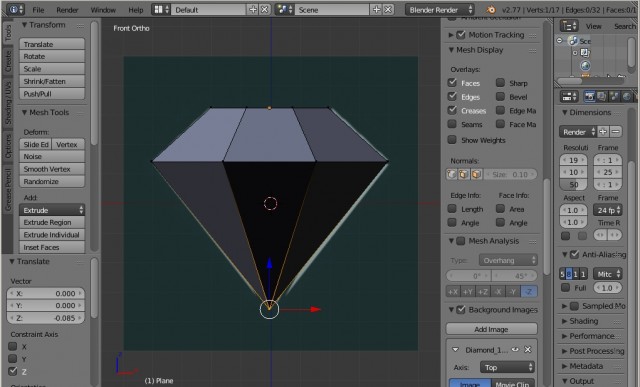Open the File menu
Image resolution: width=640 pixels, height=387 pixels.
pos(38,10)
